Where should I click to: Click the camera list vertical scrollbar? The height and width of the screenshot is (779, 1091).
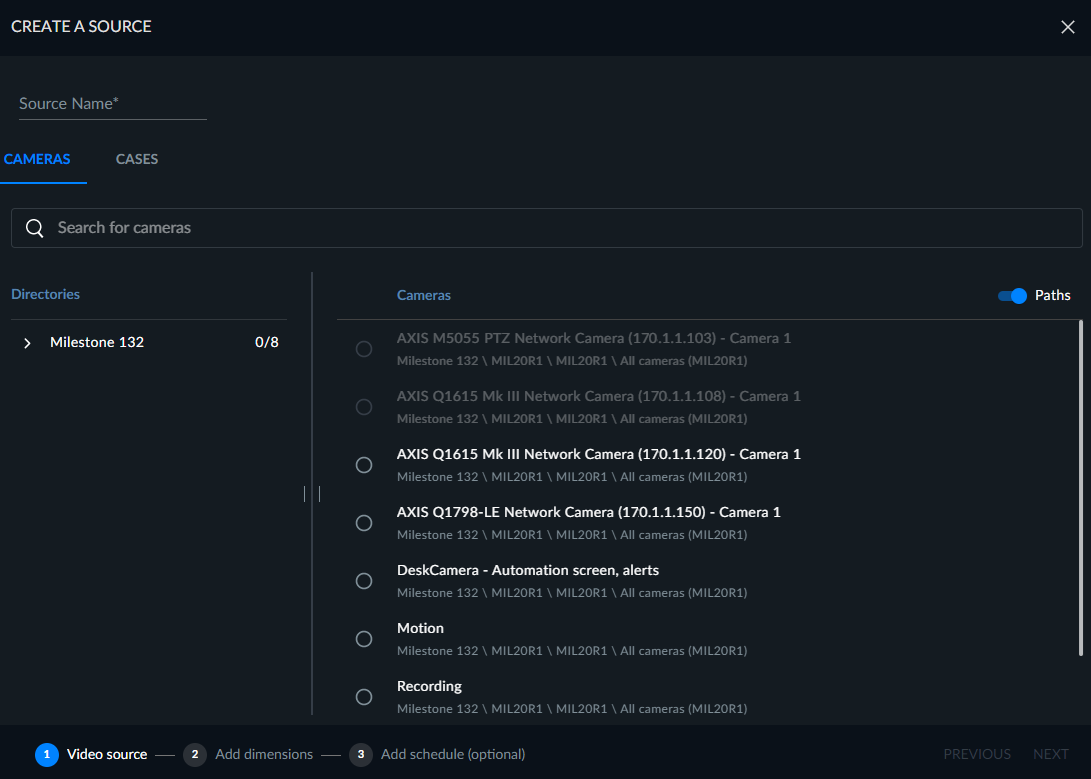(x=1081, y=488)
